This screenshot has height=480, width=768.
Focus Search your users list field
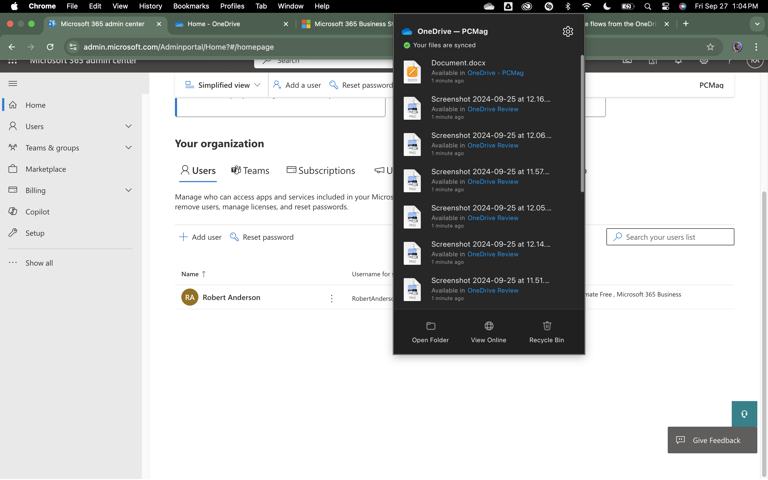pos(670,237)
